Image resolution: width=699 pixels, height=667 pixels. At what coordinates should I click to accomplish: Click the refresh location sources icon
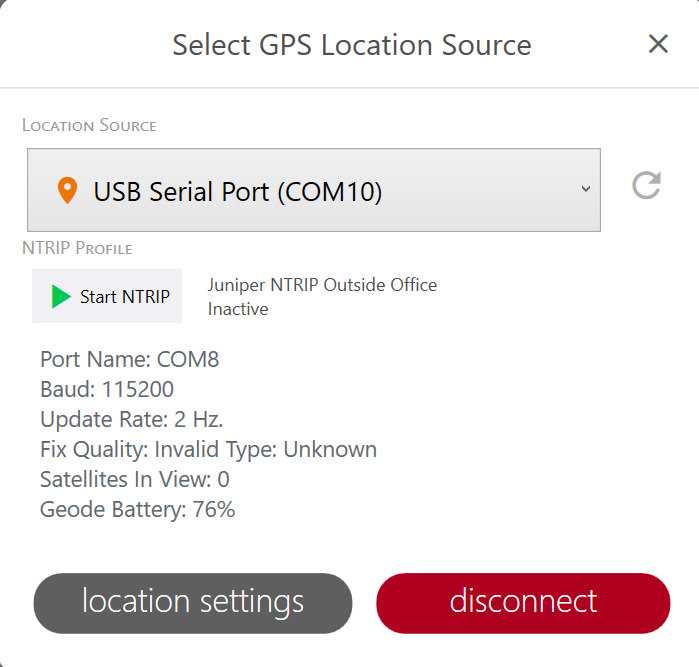[x=646, y=185]
